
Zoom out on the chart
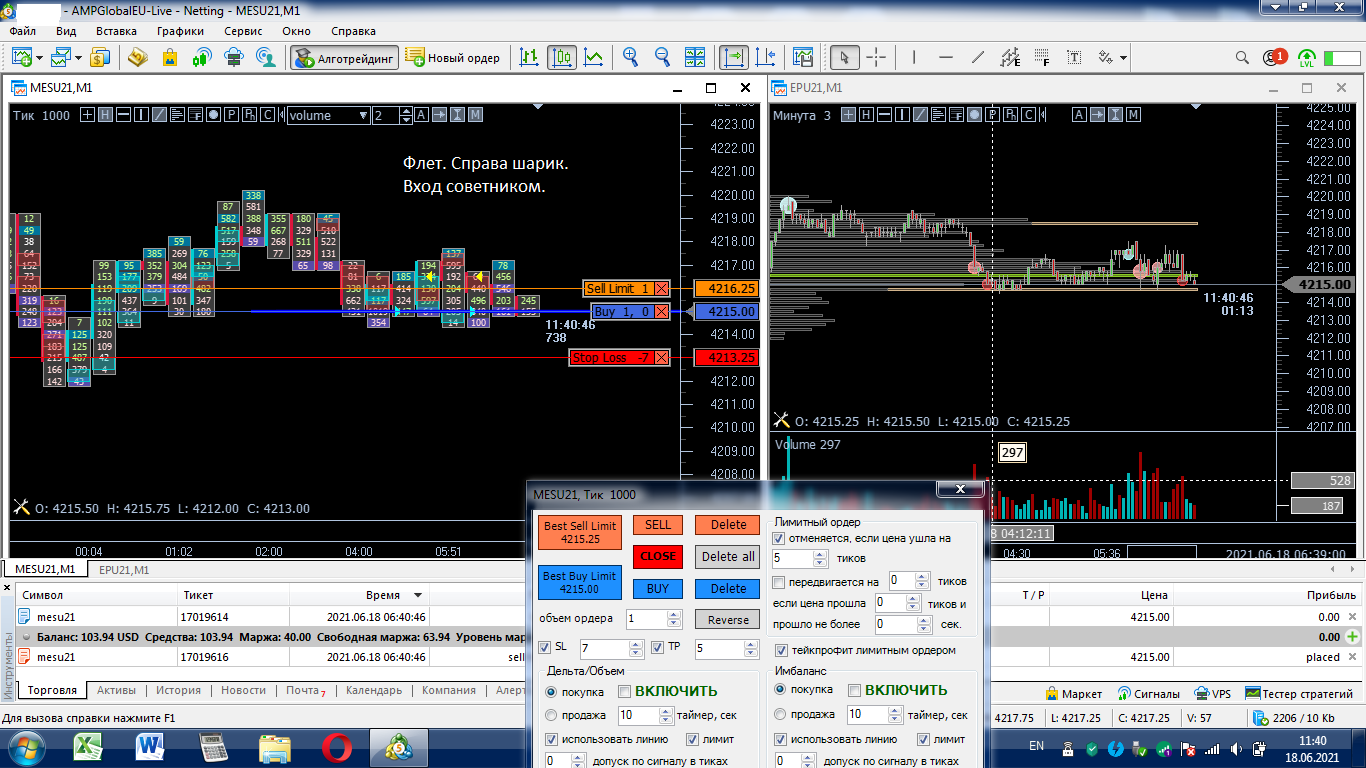coord(662,57)
